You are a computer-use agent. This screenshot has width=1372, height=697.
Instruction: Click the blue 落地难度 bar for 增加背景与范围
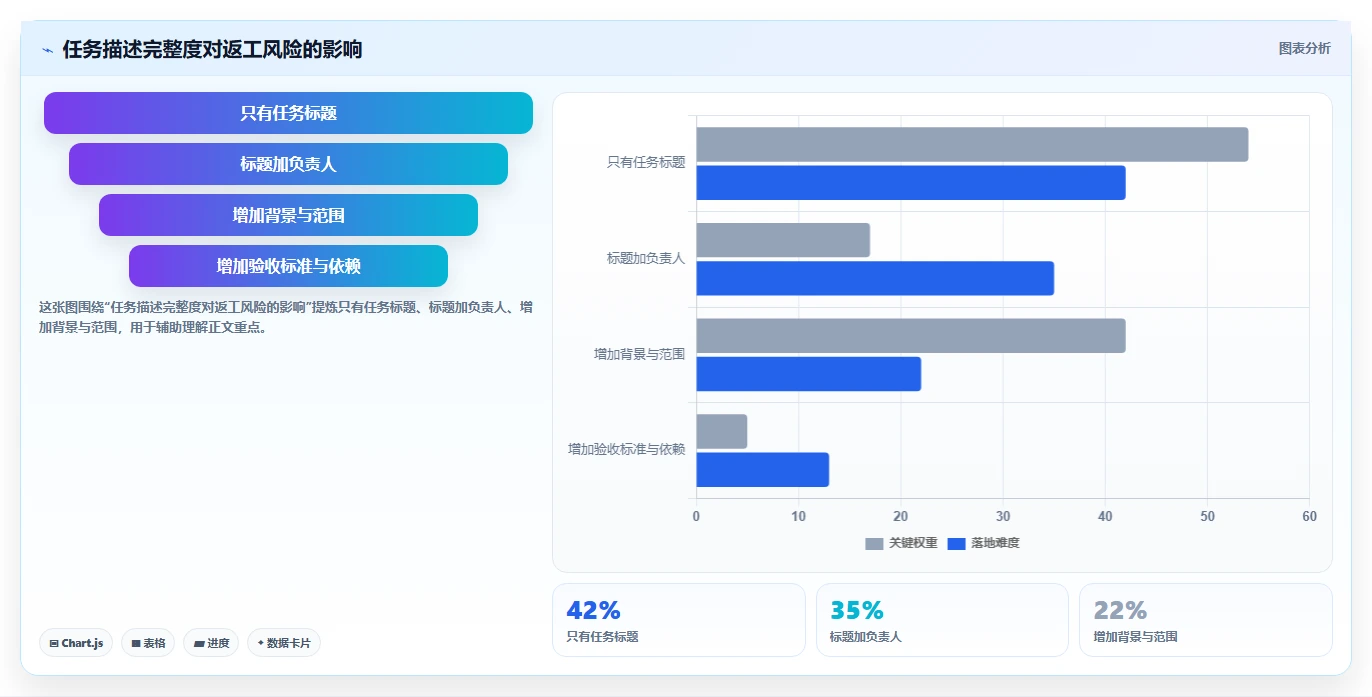pyautogui.click(x=809, y=374)
